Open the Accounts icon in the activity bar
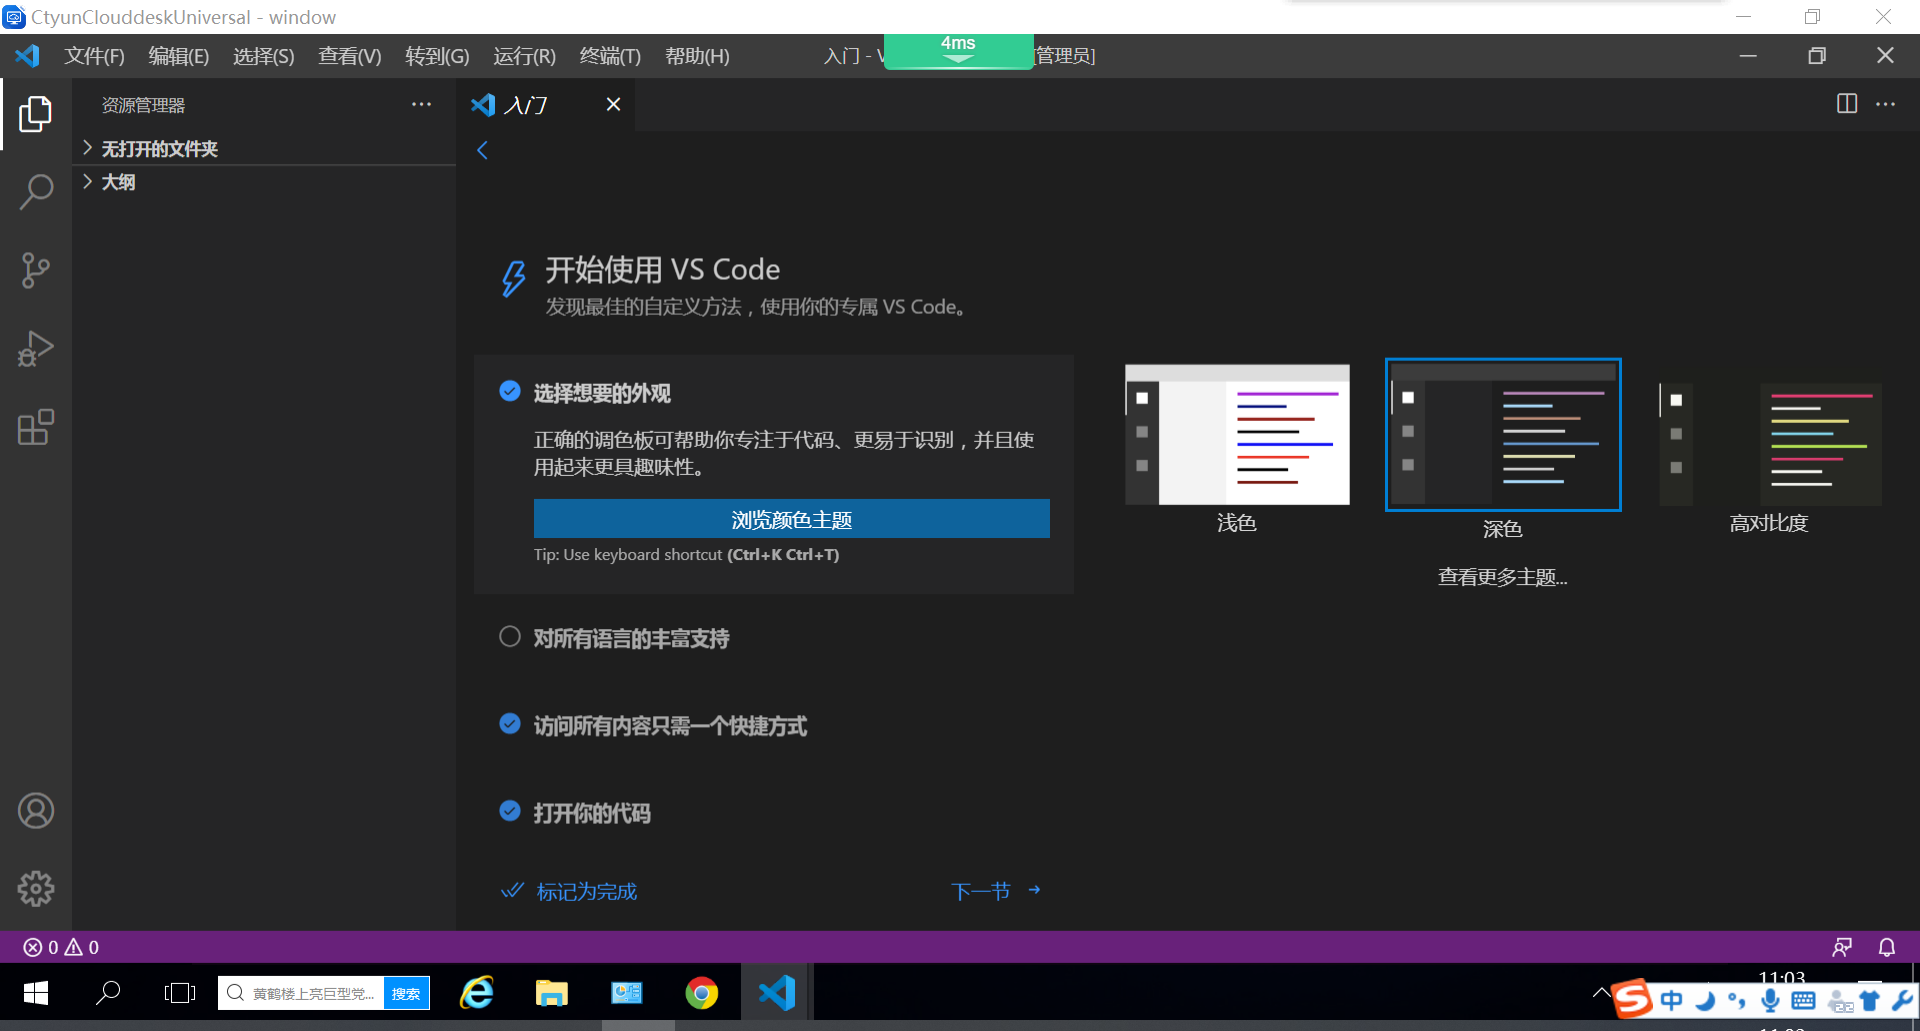 [36, 810]
